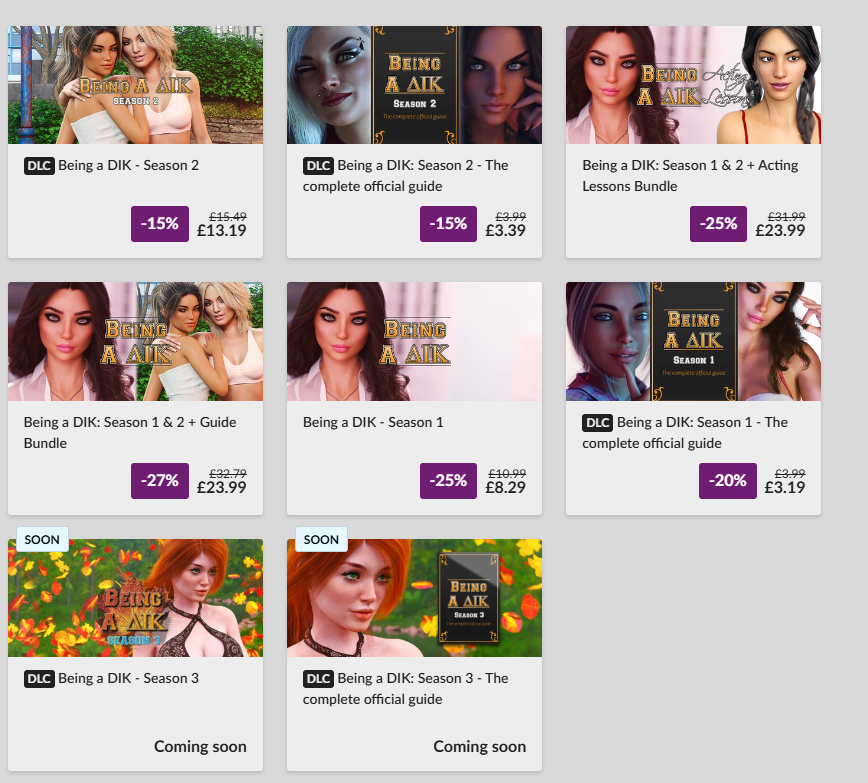The width and height of the screenshot is (868, 783).
Task: Open Season 1 complete official guide thumbnail
Action: 693,342
